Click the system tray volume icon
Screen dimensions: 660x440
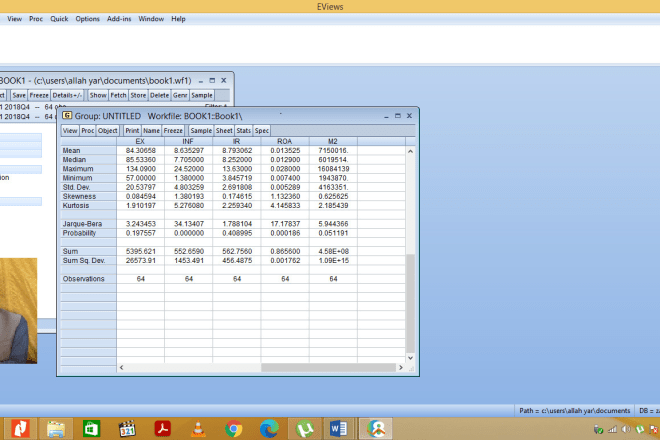tap(626, 429)
